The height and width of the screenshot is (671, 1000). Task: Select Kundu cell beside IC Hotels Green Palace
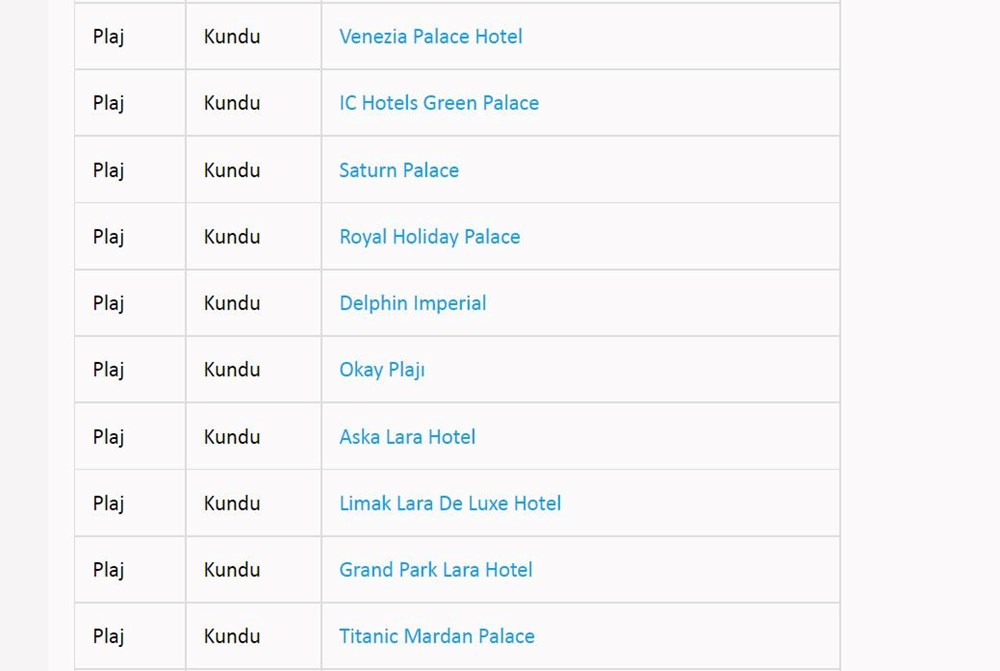click(x=232, y=103)
